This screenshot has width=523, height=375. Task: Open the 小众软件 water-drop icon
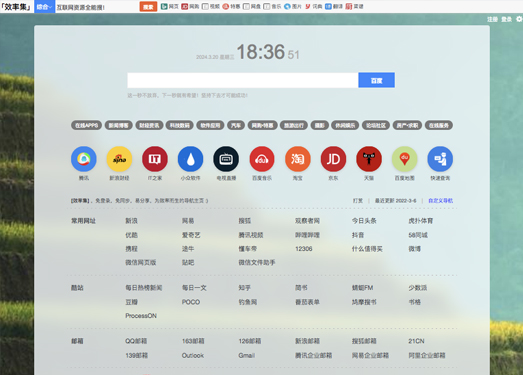190,159
